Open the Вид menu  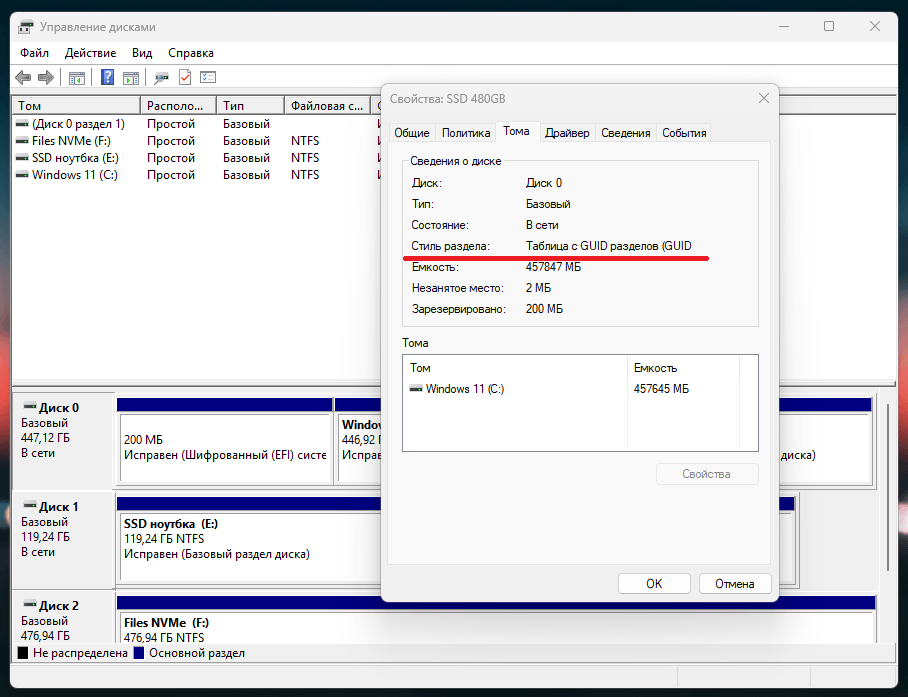(142, 53)
